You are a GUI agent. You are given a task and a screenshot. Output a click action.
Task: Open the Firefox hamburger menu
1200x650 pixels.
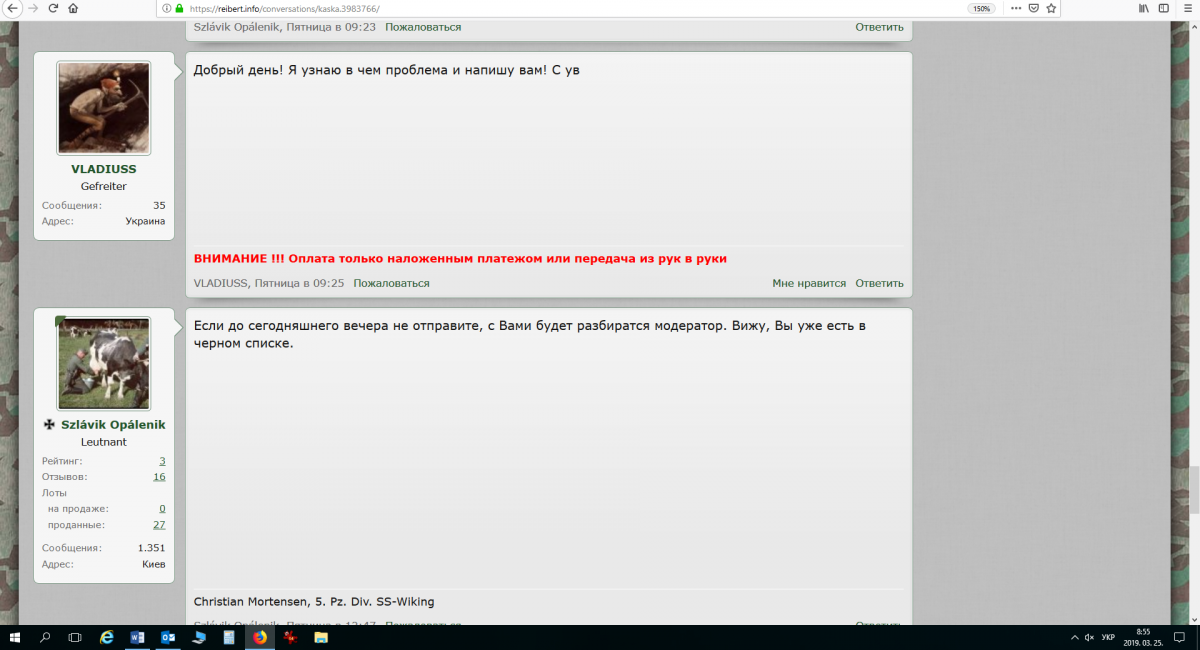click(x=1187, y=8)
